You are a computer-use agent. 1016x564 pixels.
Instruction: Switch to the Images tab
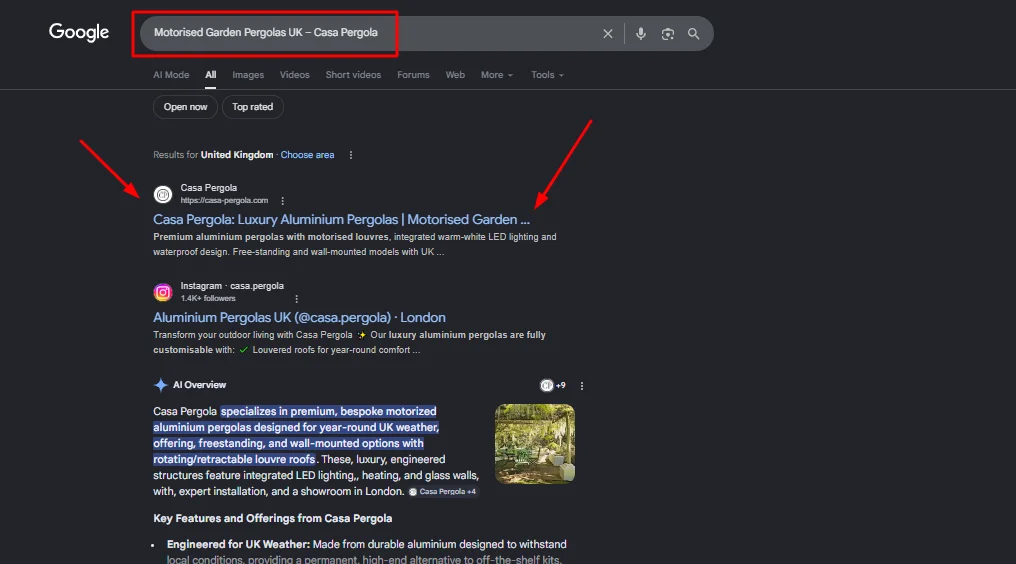(x=248, y=75)
